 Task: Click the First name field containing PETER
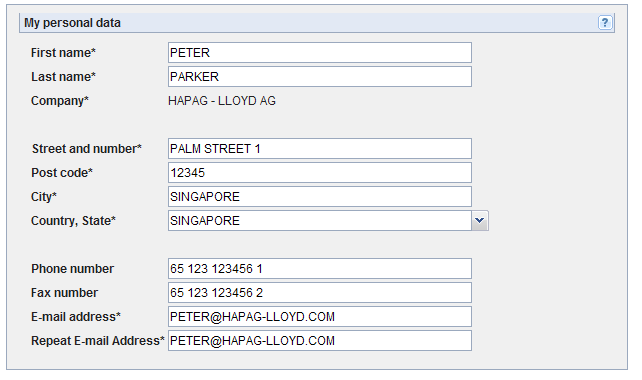320,52
